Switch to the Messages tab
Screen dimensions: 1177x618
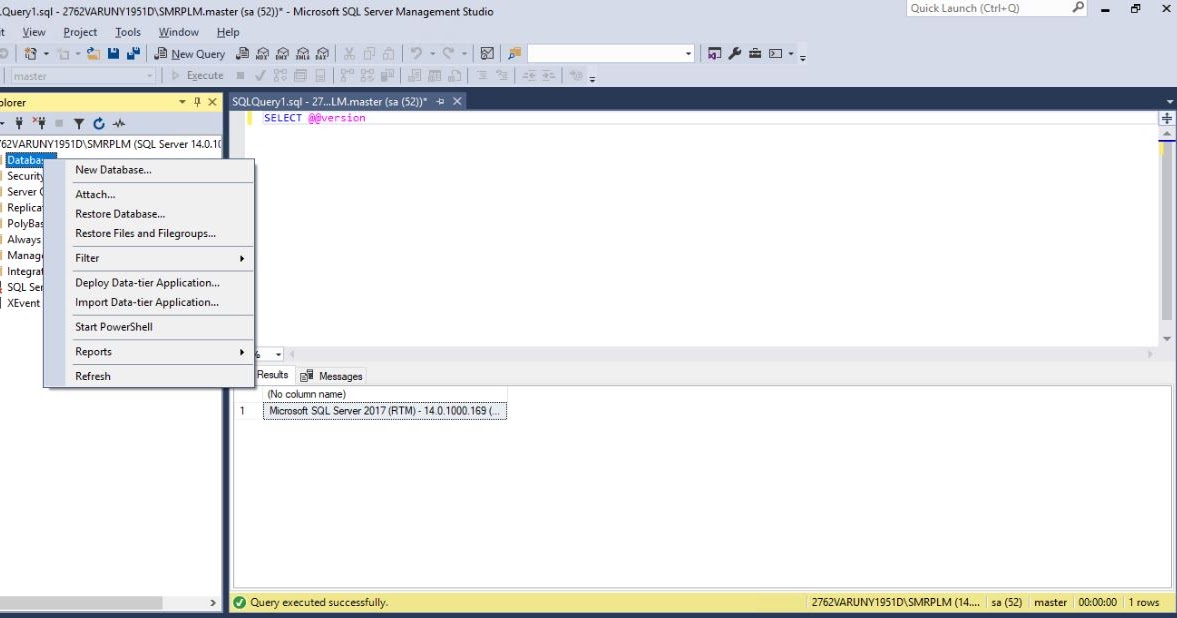332,376
